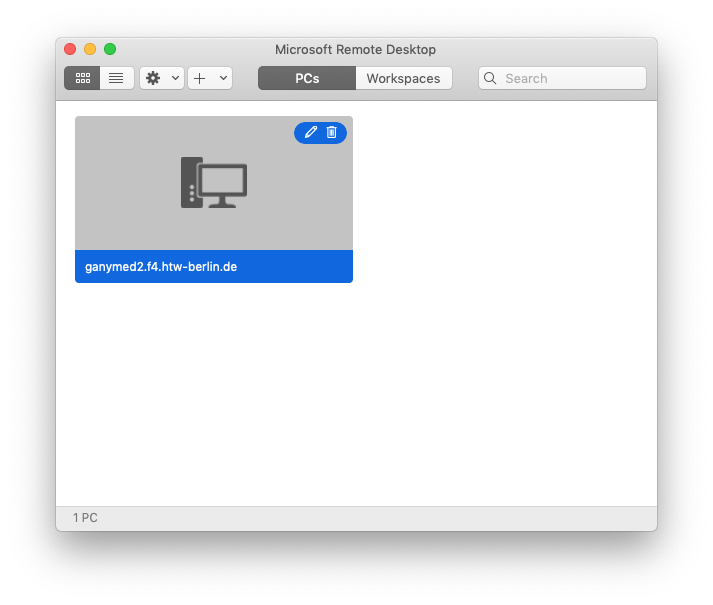Expand the add plus dropdown arrow

(223, 78)
